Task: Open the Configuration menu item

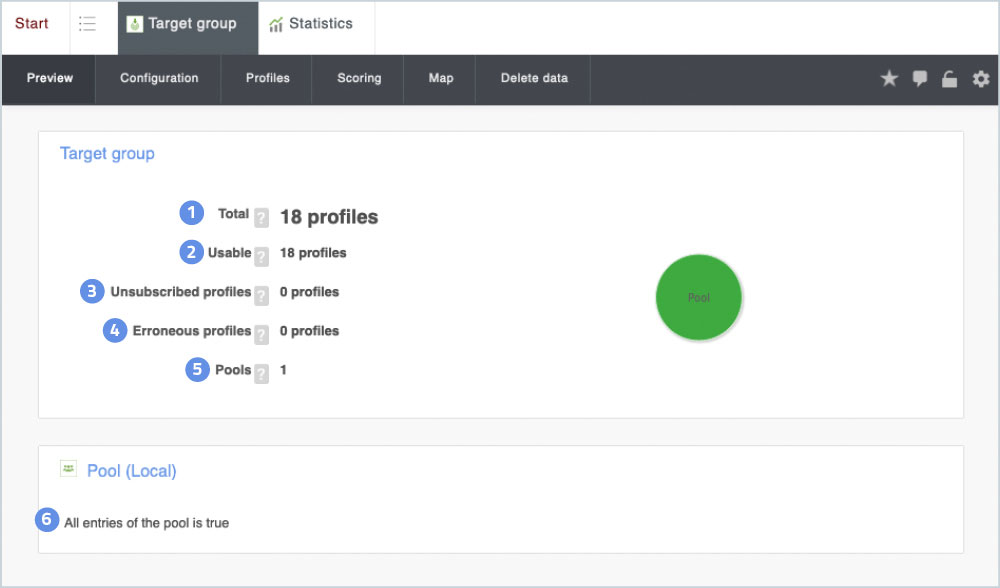Action: pos(159,79)
